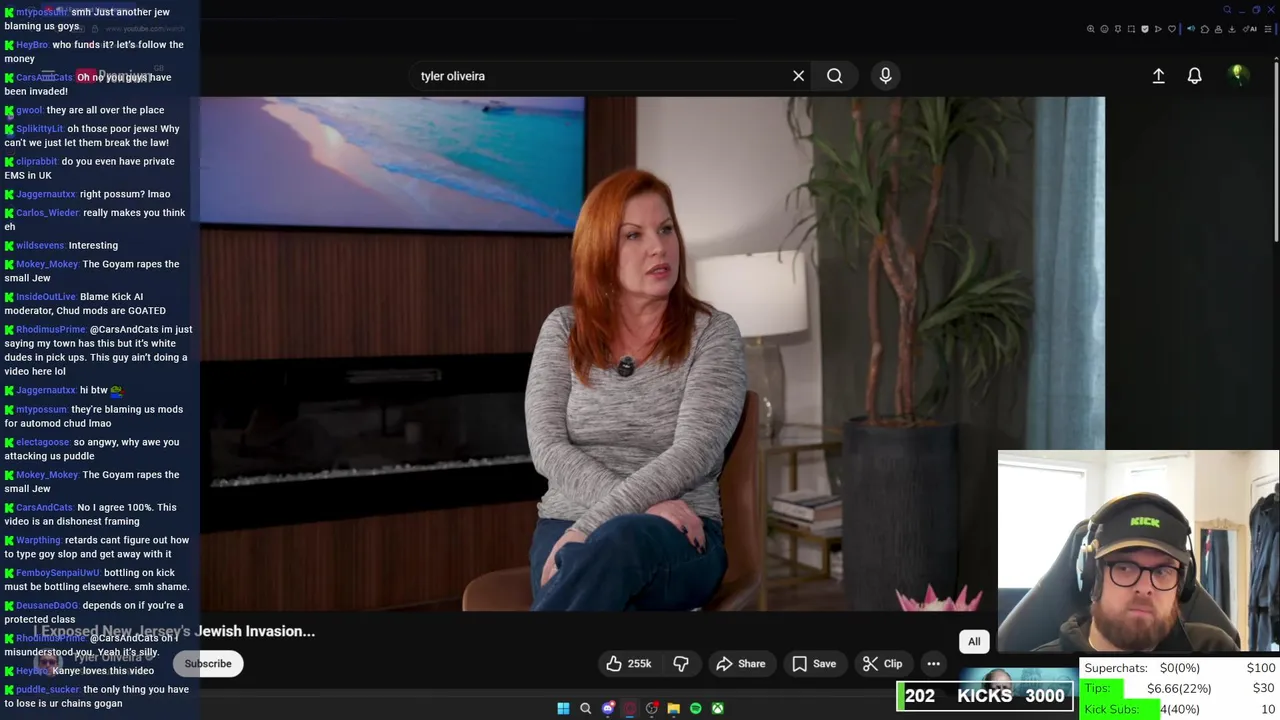Click chat user 'puddle_sucker'
Viewport: 1280px width, 720px height.
47,690
